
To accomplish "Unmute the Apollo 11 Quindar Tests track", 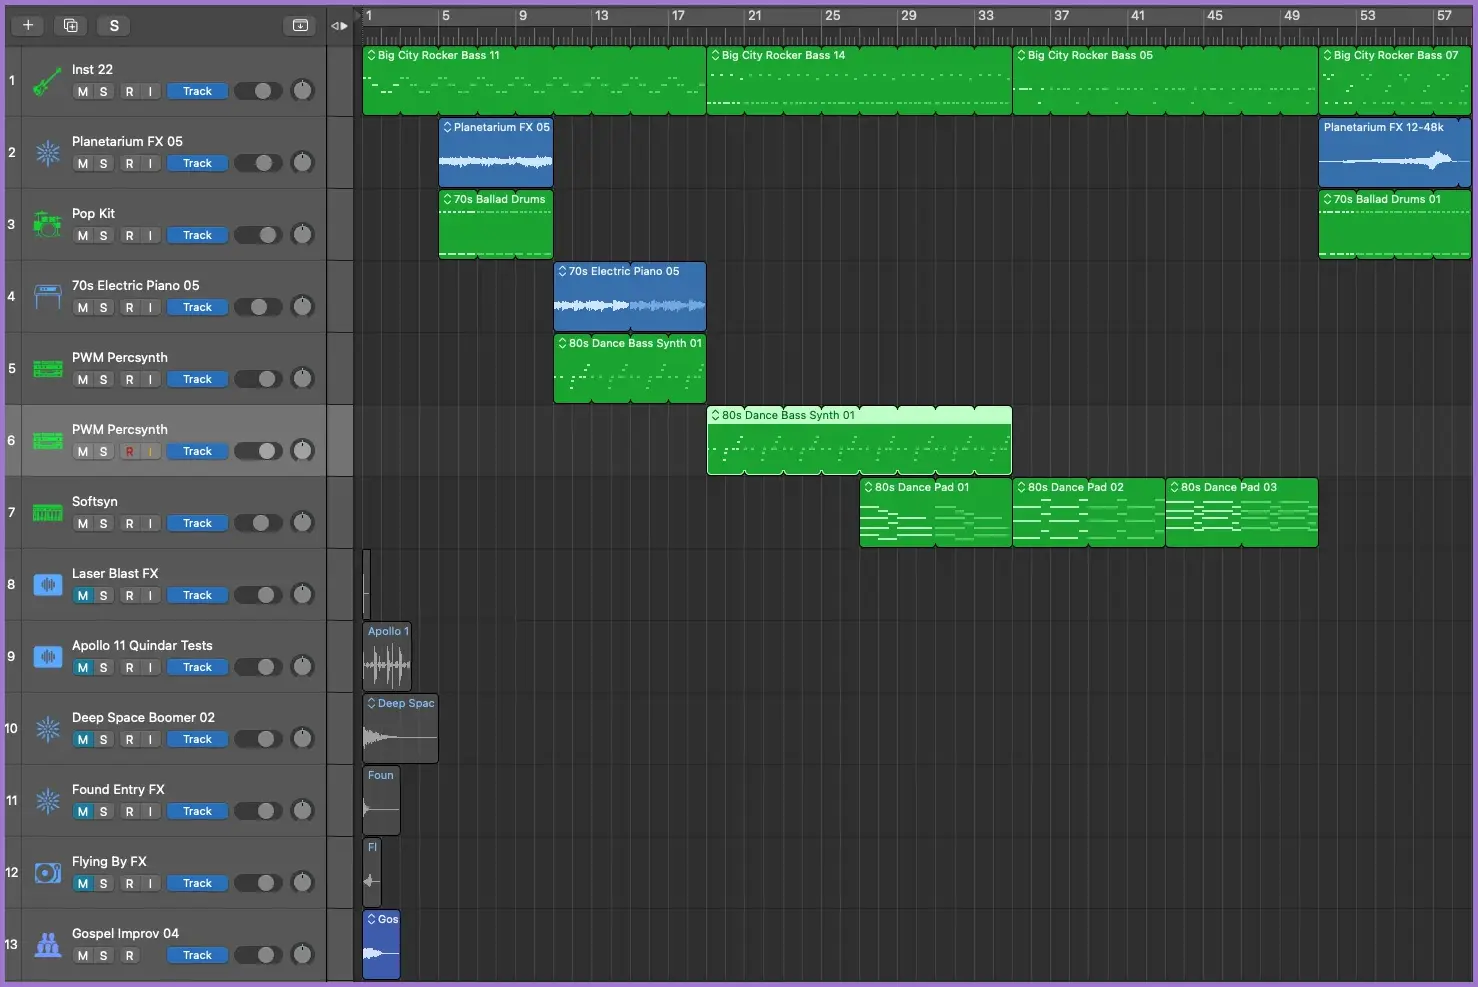I will (83, 668).
